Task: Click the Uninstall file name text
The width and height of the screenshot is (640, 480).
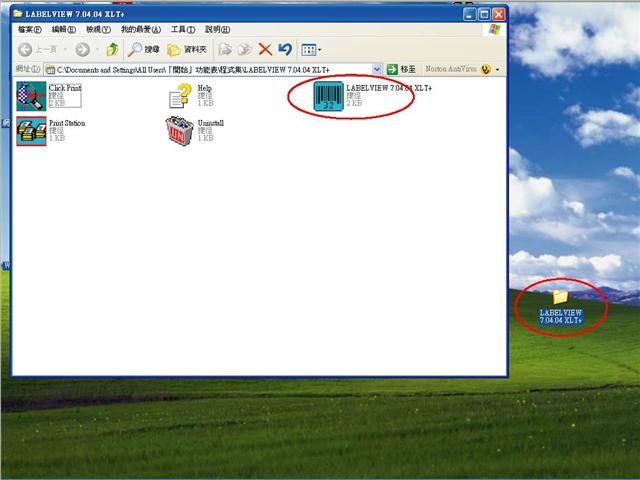Action: [x=211, y=123]
